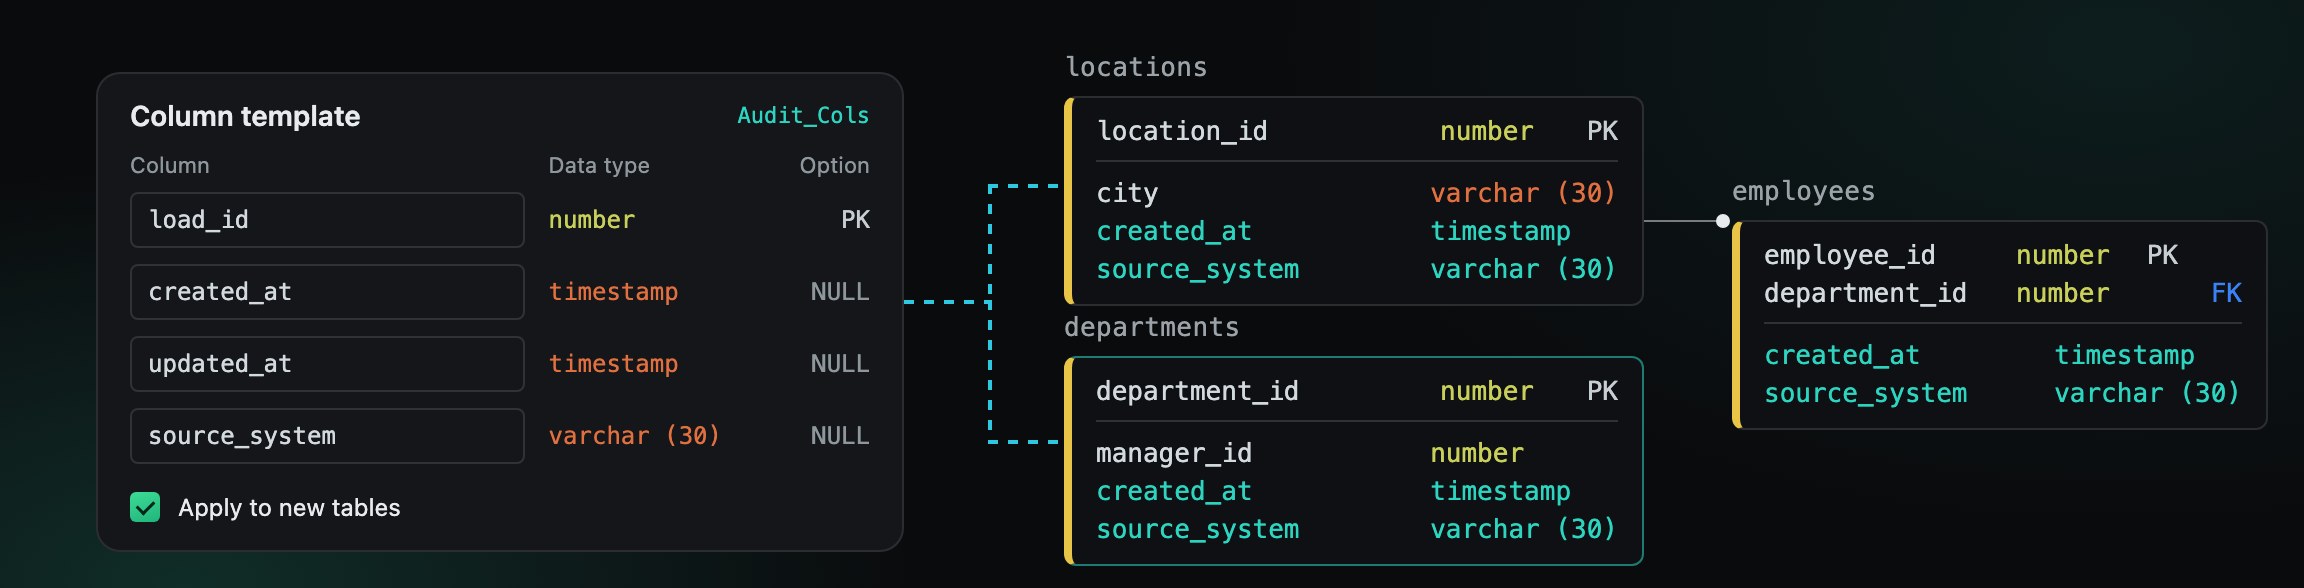Select created_at in the locations table

click(1174, 231)
